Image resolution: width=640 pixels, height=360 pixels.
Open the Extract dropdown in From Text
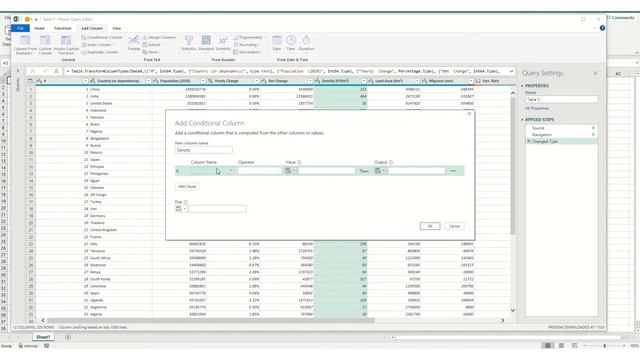pos(152,45)
